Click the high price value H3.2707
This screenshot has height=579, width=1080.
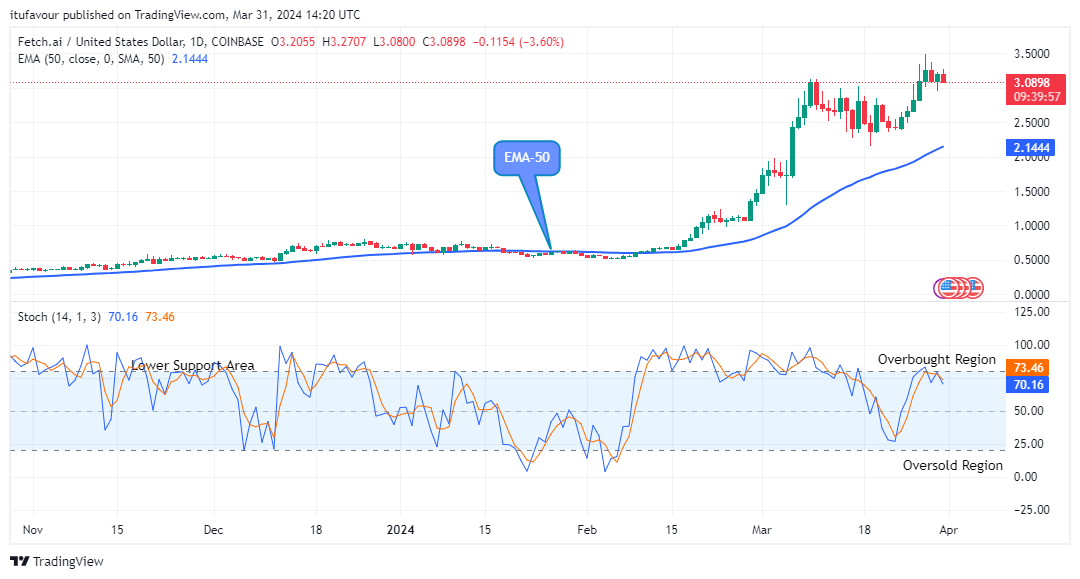(x=344, y=42)
